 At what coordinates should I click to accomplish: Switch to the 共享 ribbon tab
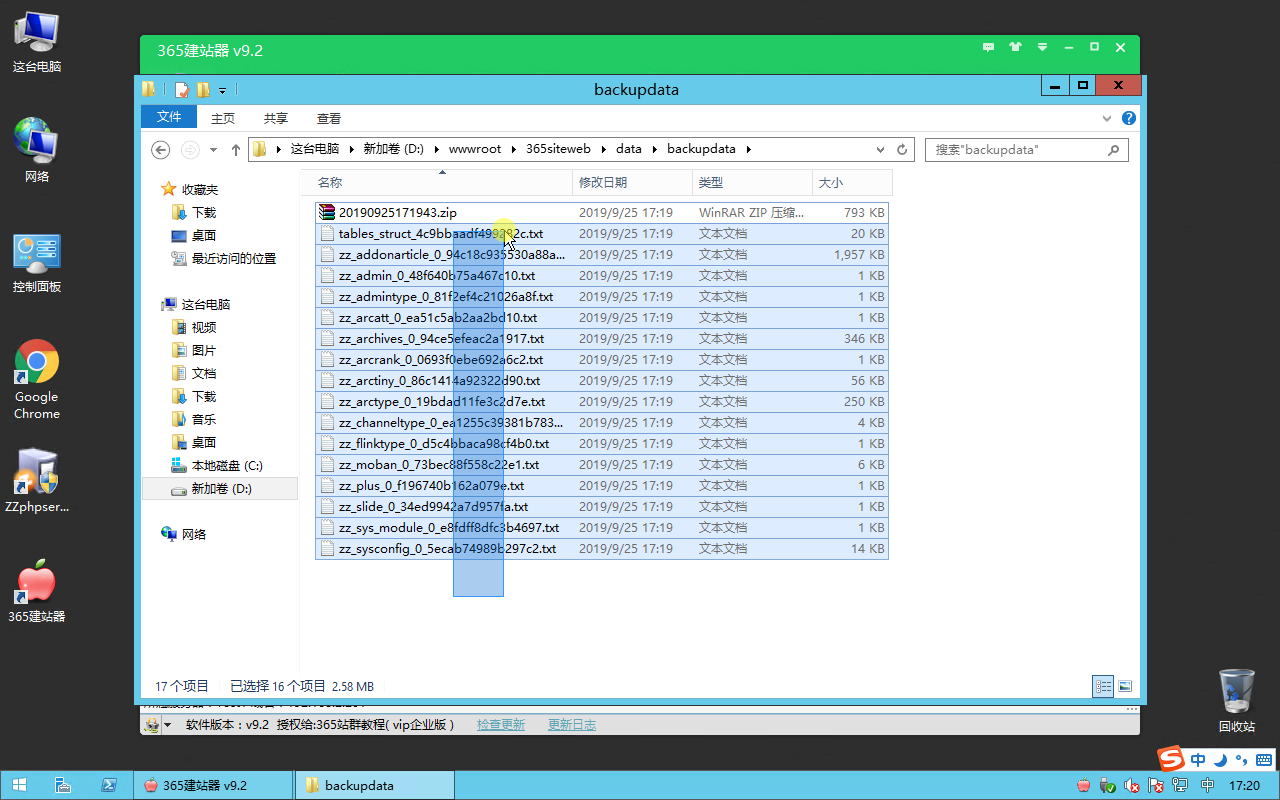click(x=276, y=118)
